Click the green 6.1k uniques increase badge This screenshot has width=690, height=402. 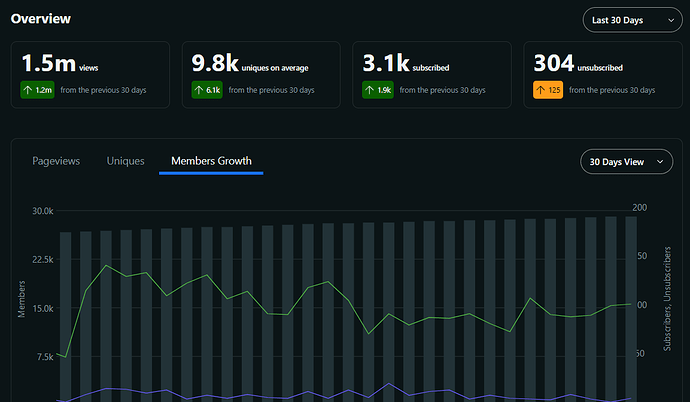pos(207,90)
